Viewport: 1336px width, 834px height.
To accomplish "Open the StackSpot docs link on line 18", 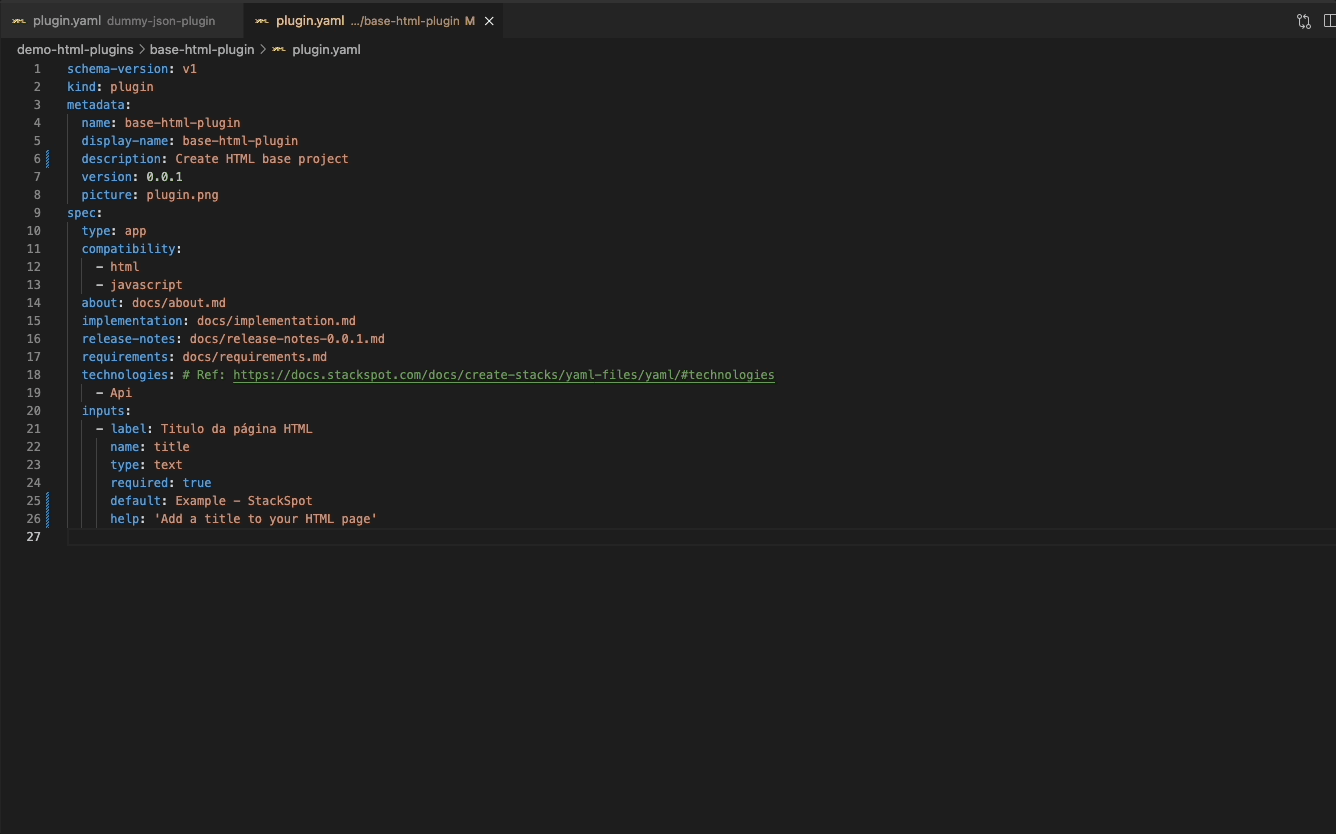I will 503,374.
